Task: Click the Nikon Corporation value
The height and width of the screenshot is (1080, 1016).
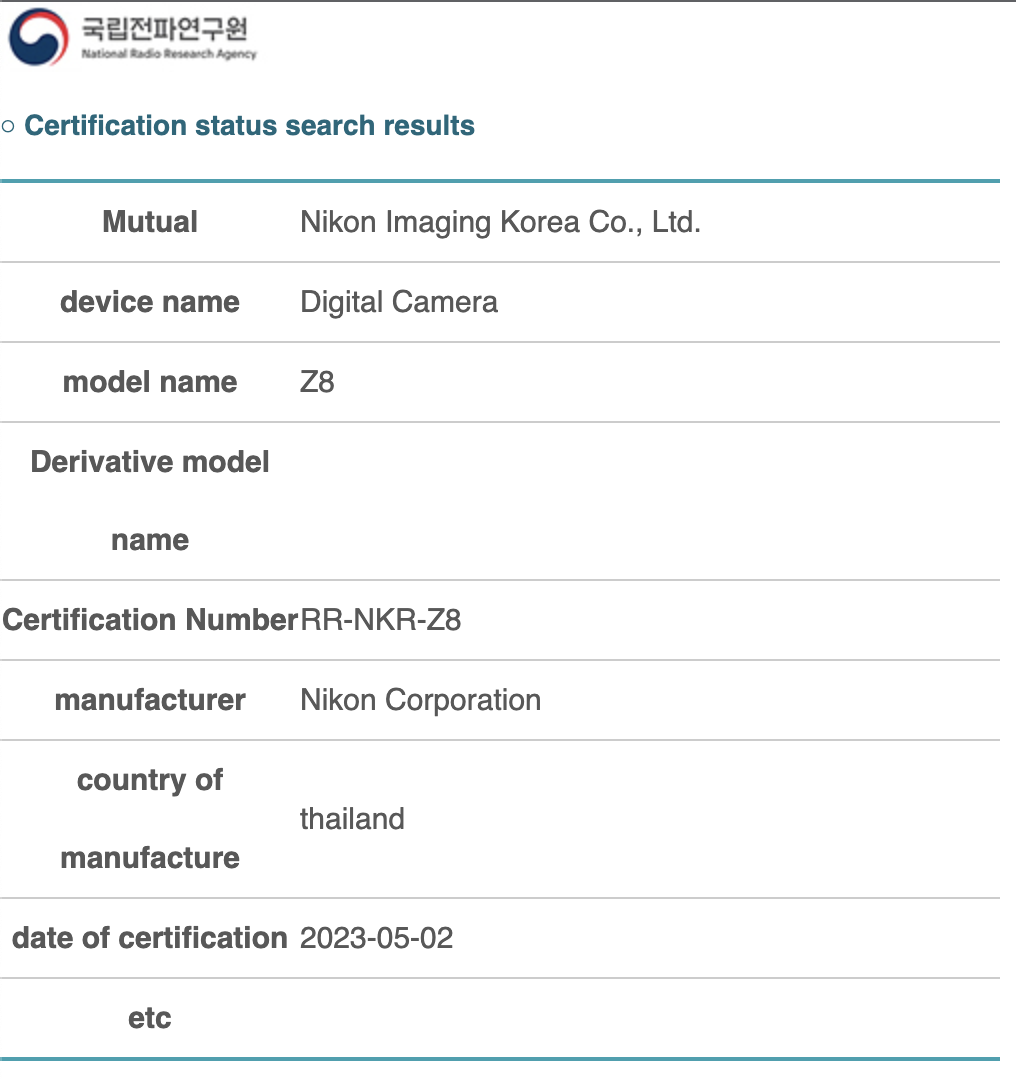Action: (420, 700)
